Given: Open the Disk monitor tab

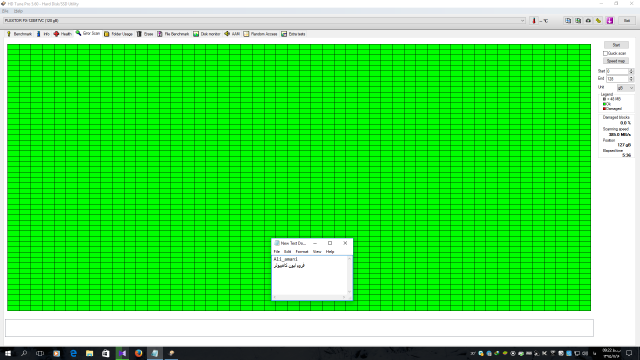Looking at the screenshot, I should (x=207, y=34).
